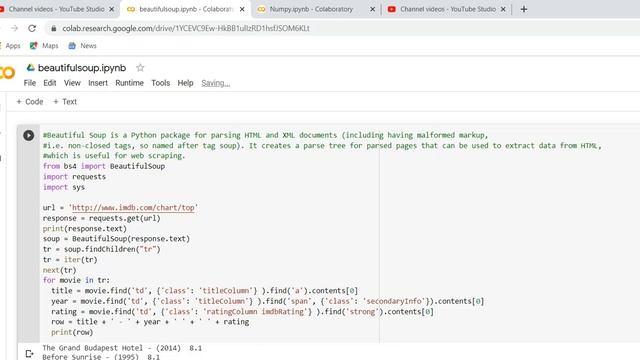This screenshot has height=360, width=640.
Task: Open the Help menu
Action: tap(185, 83)
